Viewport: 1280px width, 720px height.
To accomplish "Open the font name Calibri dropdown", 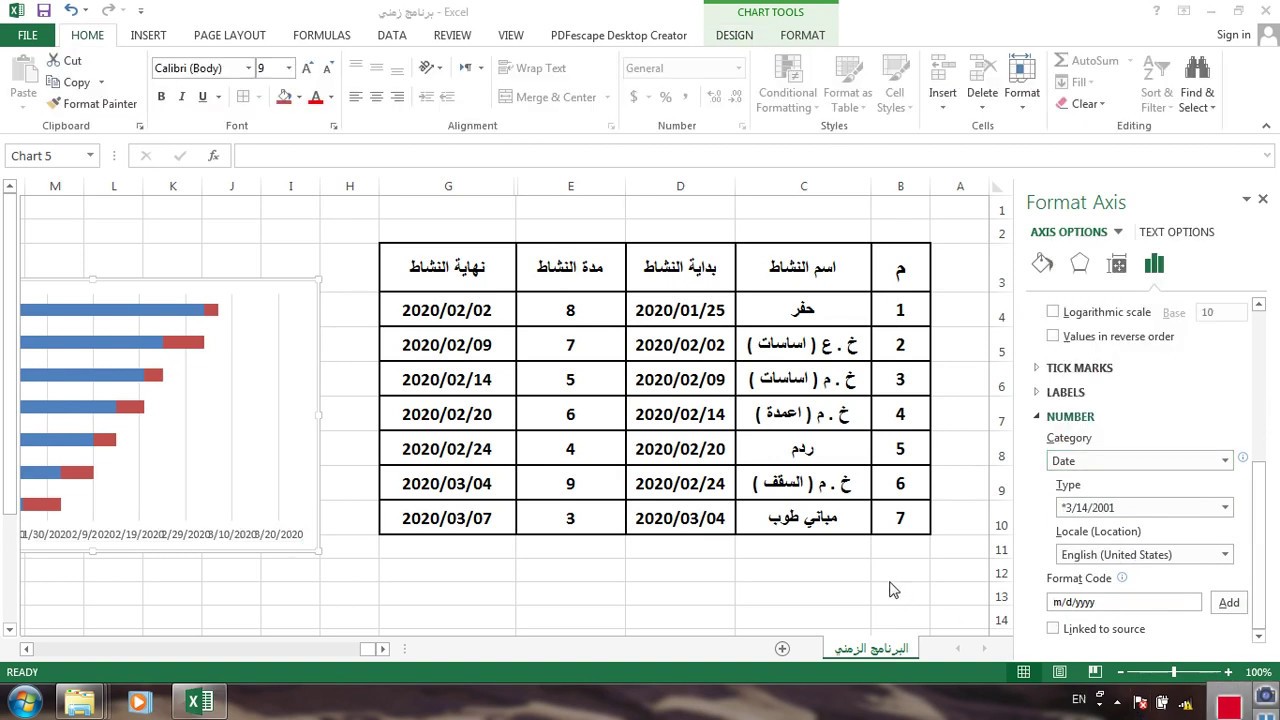I will [248, 68].
